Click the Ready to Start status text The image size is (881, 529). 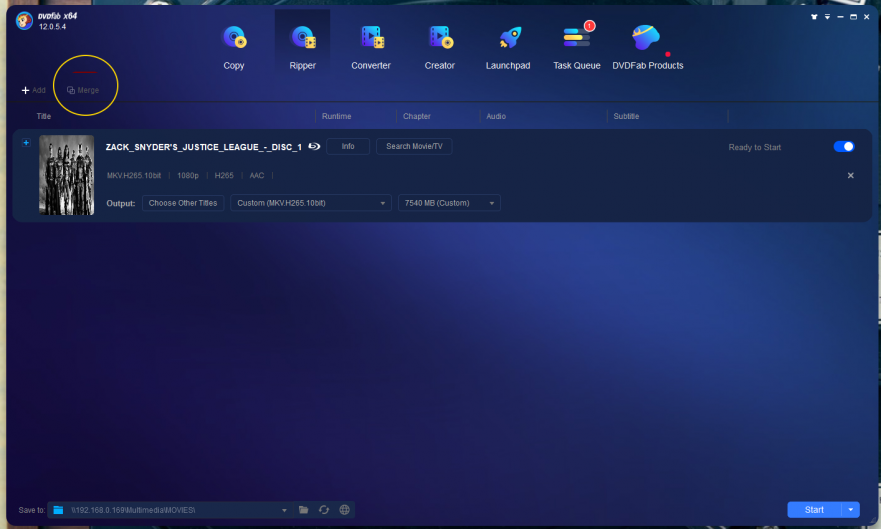[x=755, y=147]
